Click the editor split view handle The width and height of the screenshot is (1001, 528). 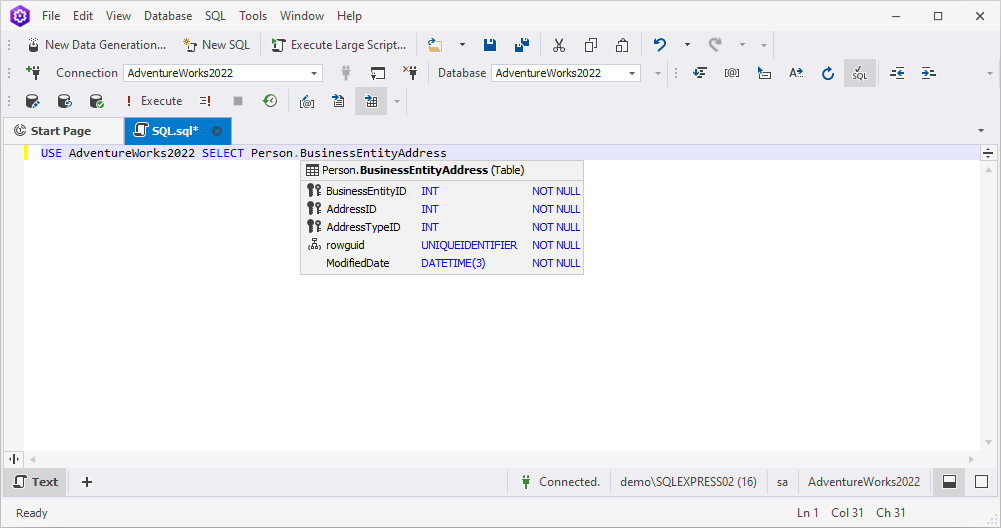click(988, 153)
